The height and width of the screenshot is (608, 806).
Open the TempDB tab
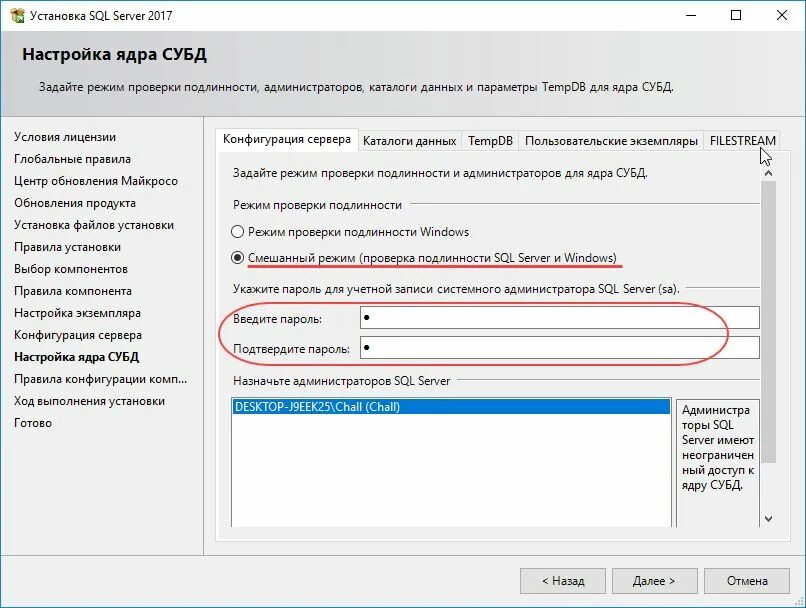pyautogui.click(x=490, y=141)
